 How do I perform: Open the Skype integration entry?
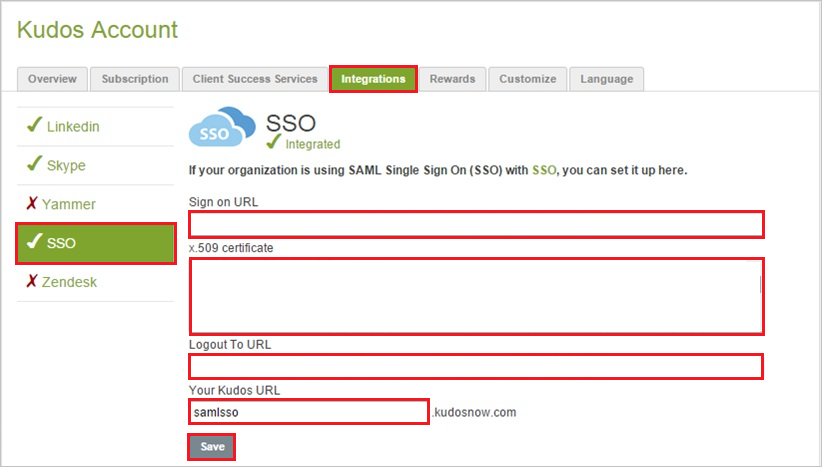click(x=95, y=165)
